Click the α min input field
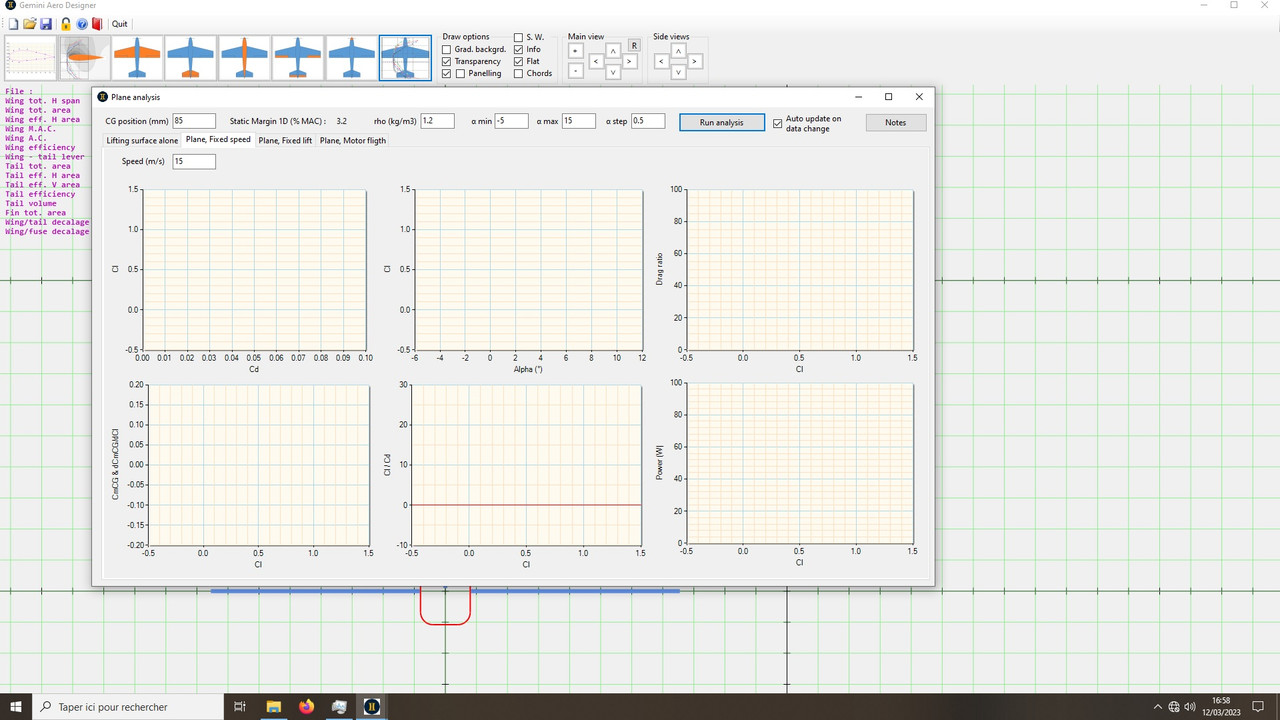Image resolution: width=1280 pixels, height=720 pixels. 511,121
